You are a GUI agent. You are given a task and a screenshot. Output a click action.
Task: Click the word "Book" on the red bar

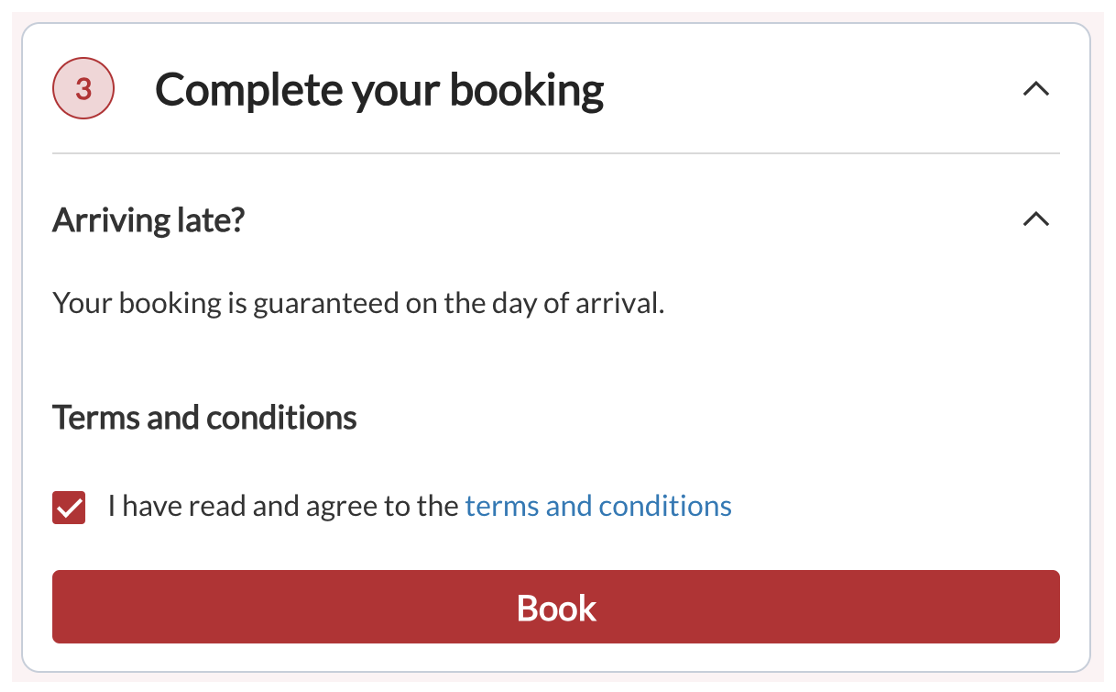tap(556, 608)
